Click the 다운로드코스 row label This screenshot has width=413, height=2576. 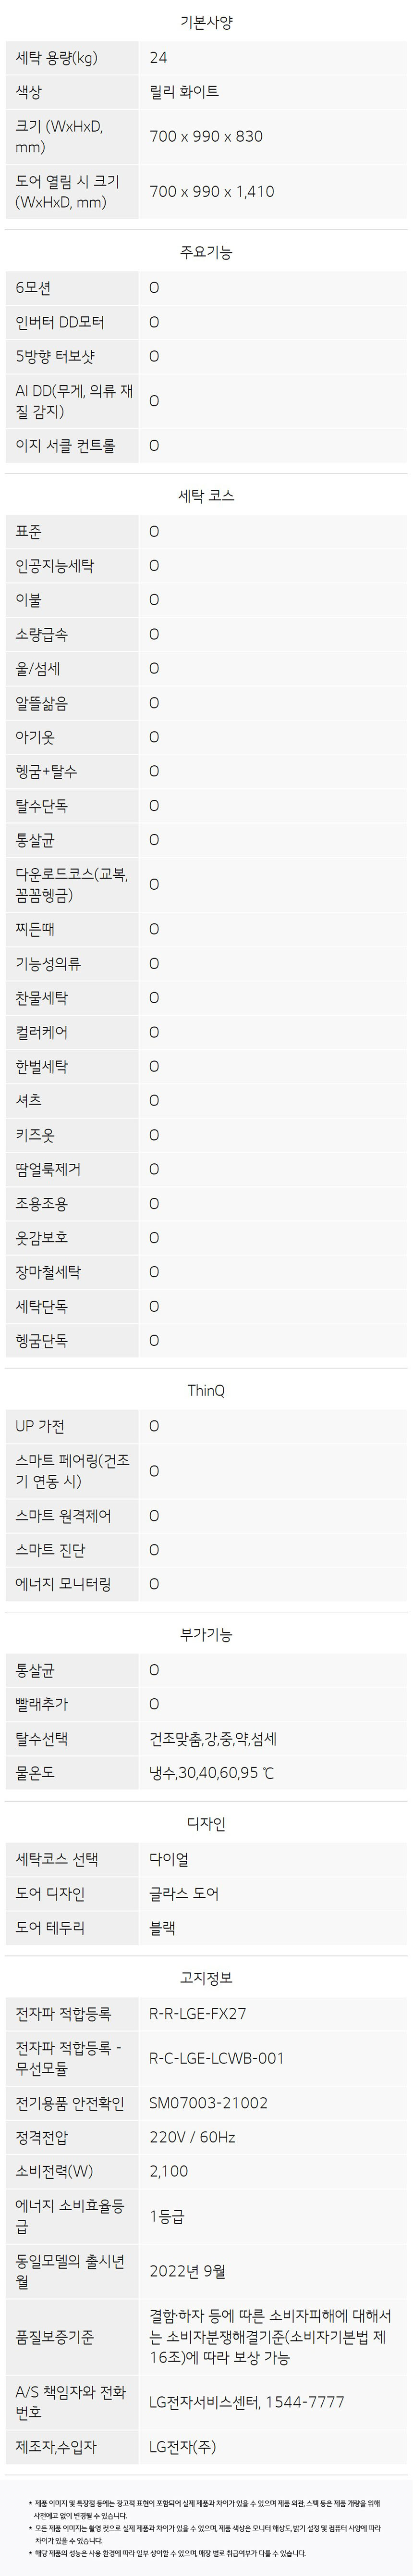pyautogui.click(x=71, y=884)
